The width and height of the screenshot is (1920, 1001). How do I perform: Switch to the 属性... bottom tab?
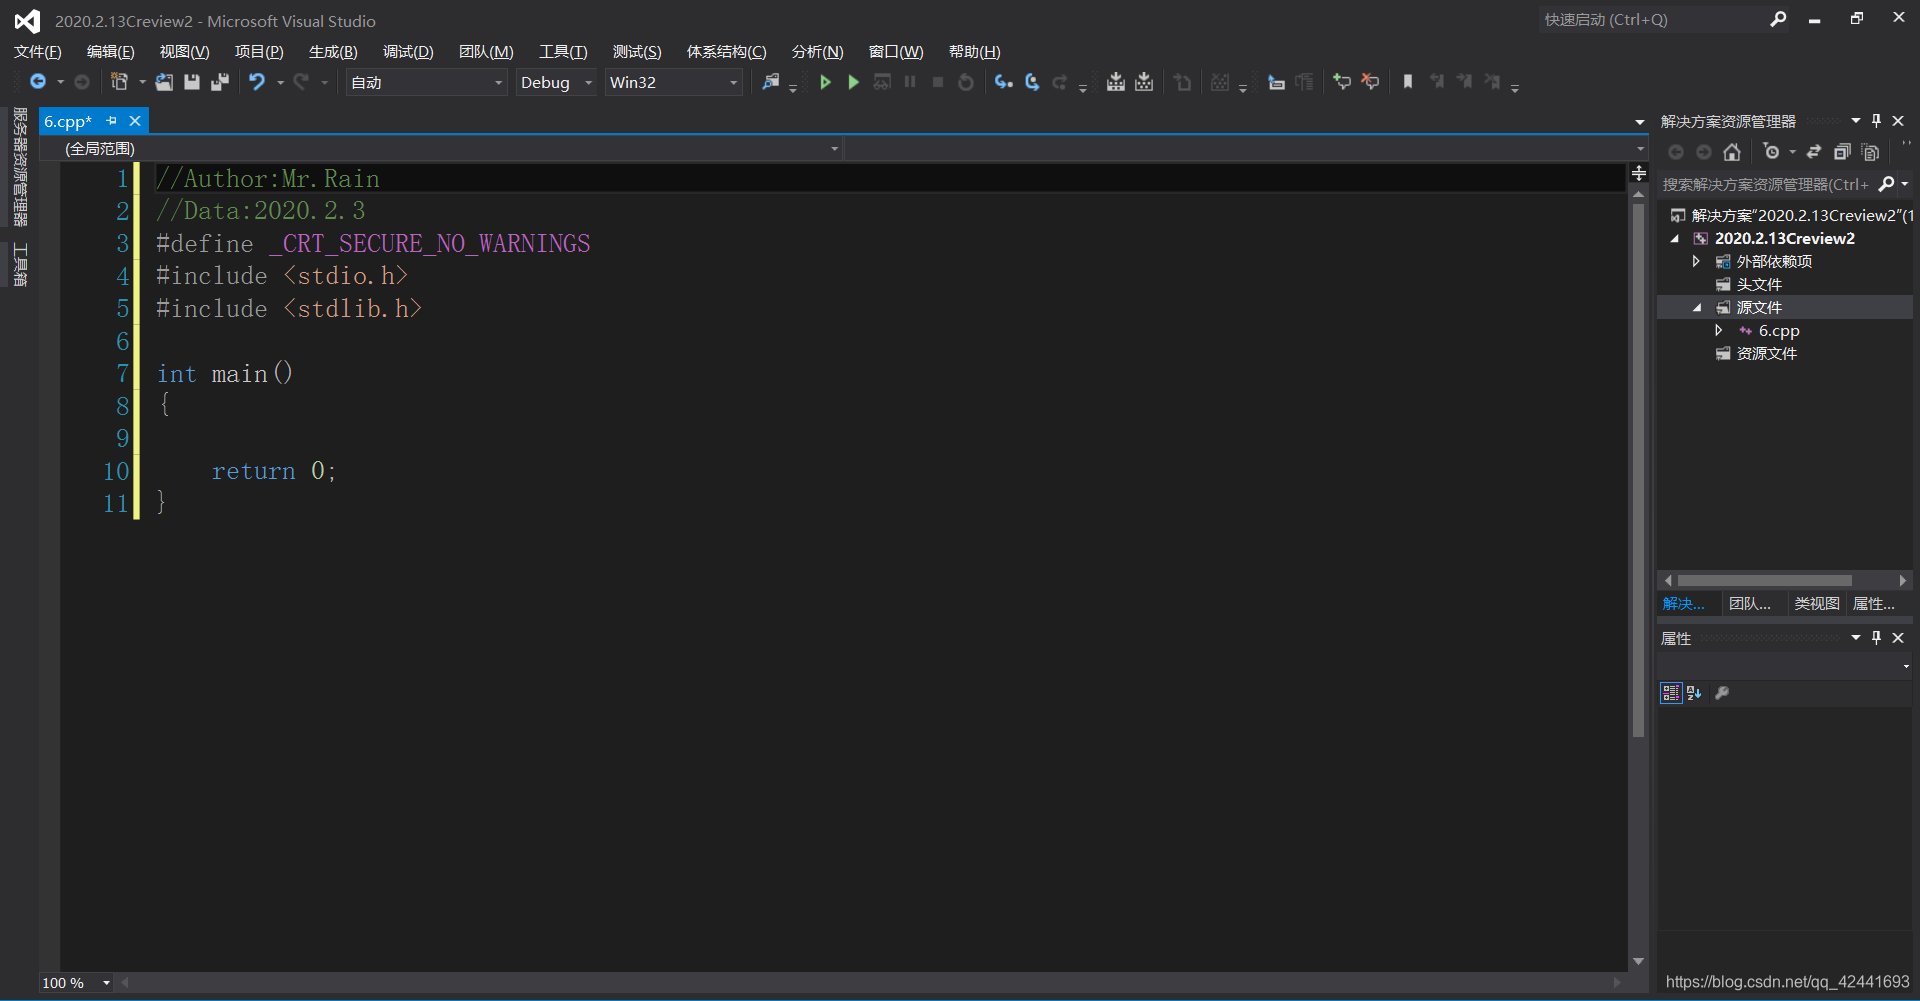[1873, 604]
